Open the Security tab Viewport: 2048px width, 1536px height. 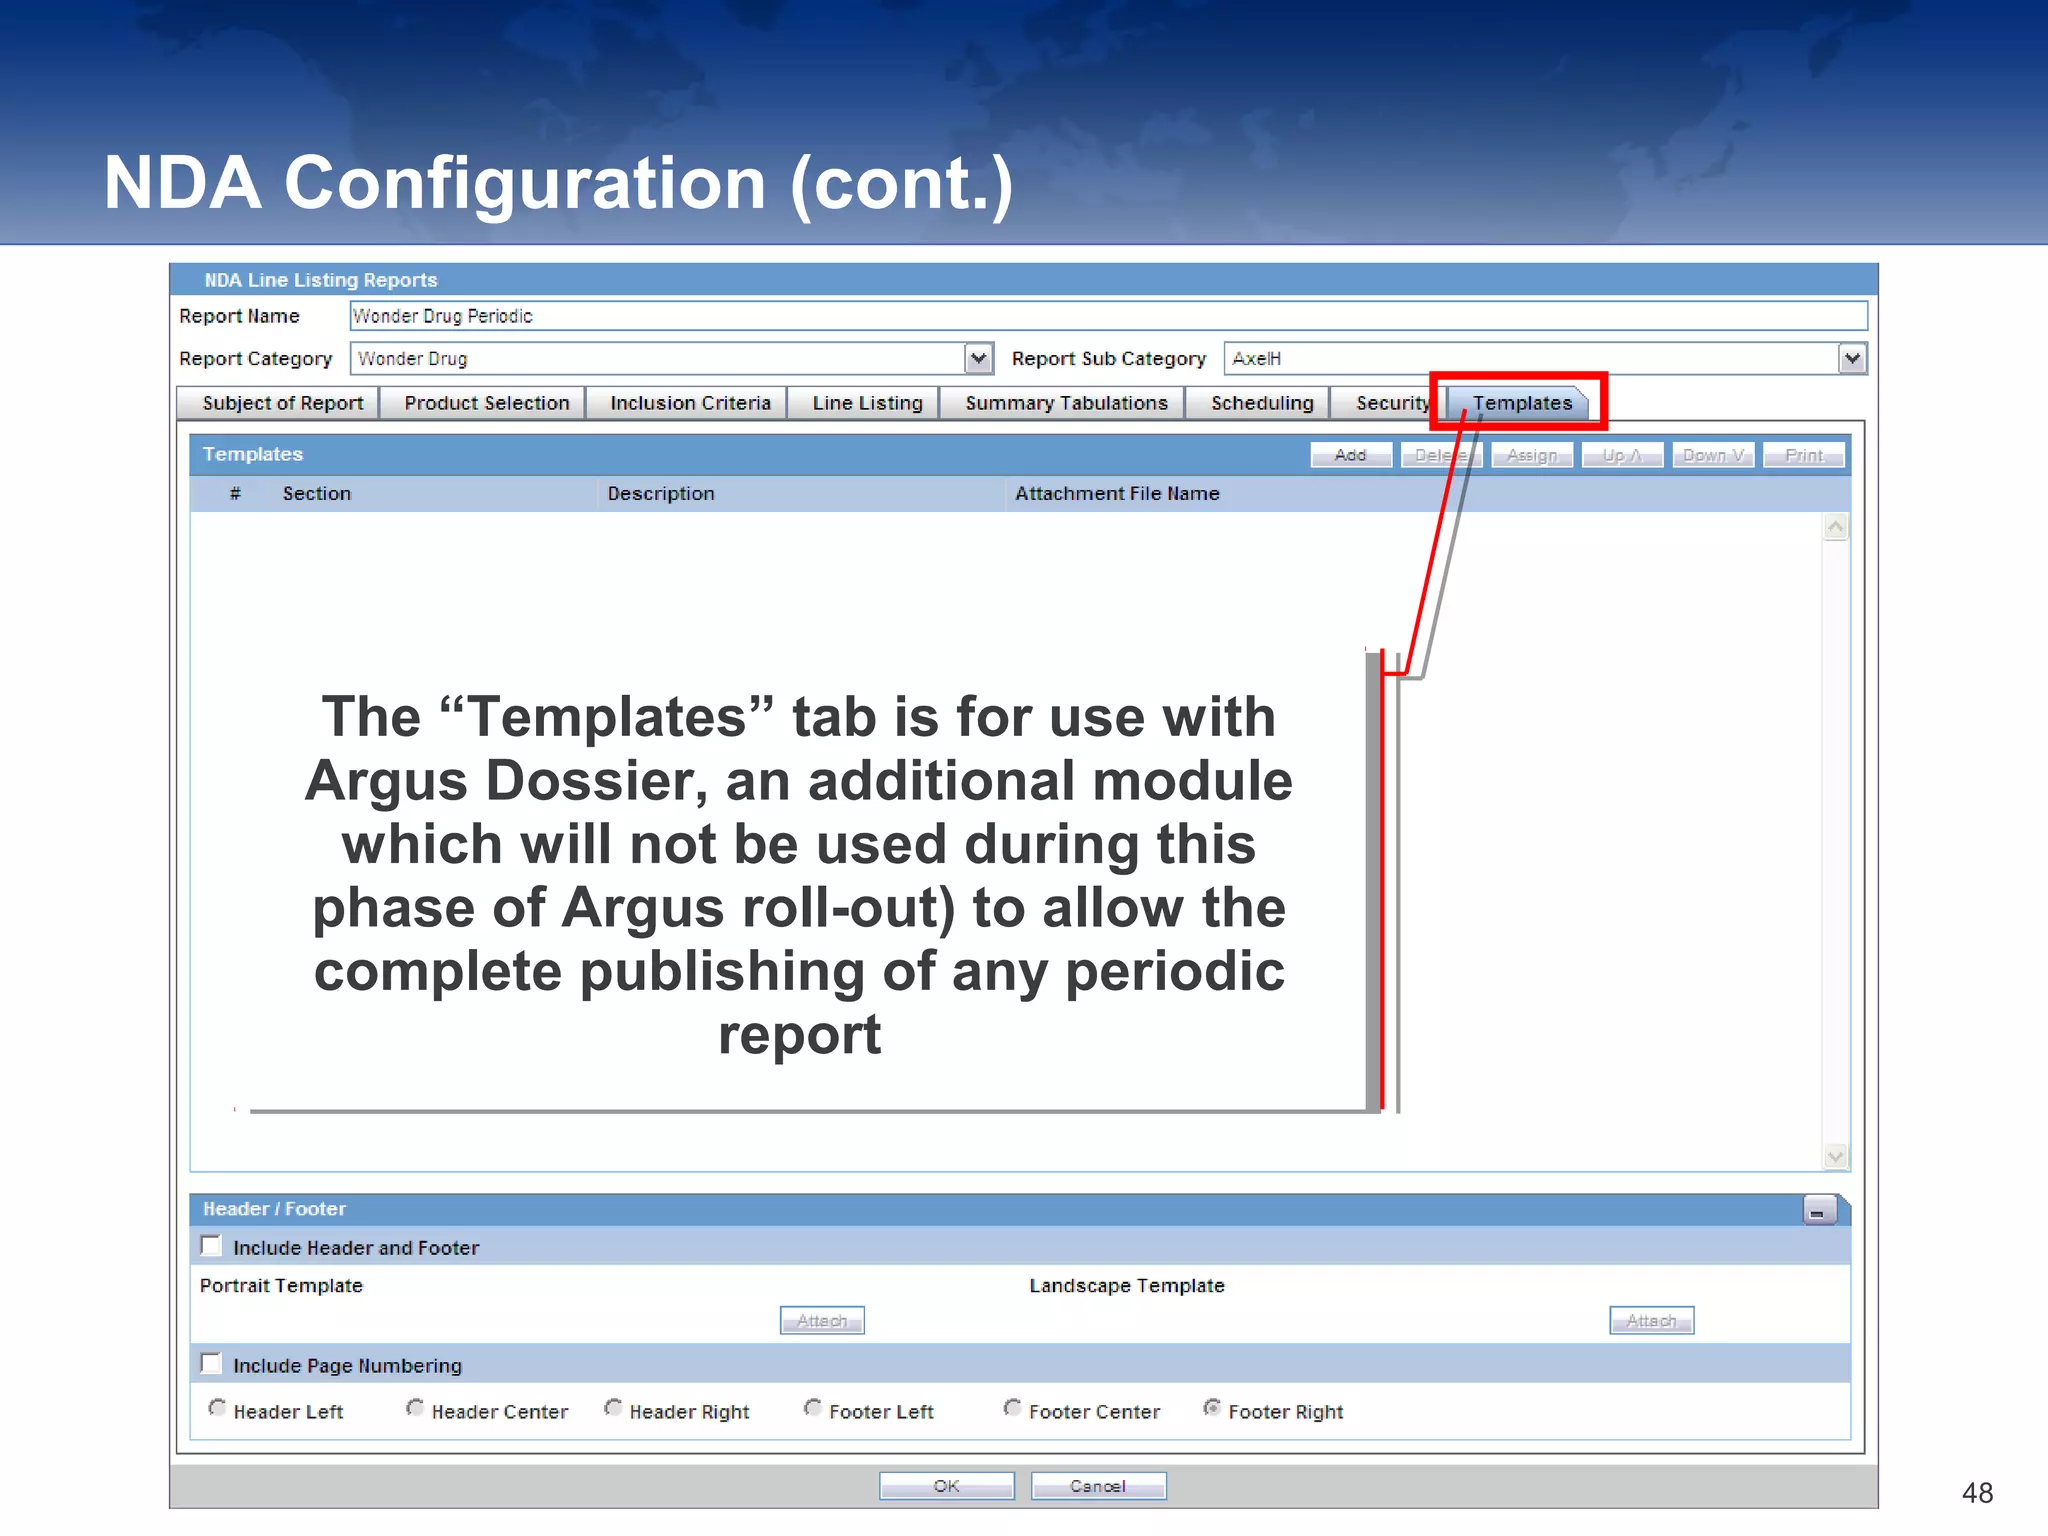point(1390,403)
